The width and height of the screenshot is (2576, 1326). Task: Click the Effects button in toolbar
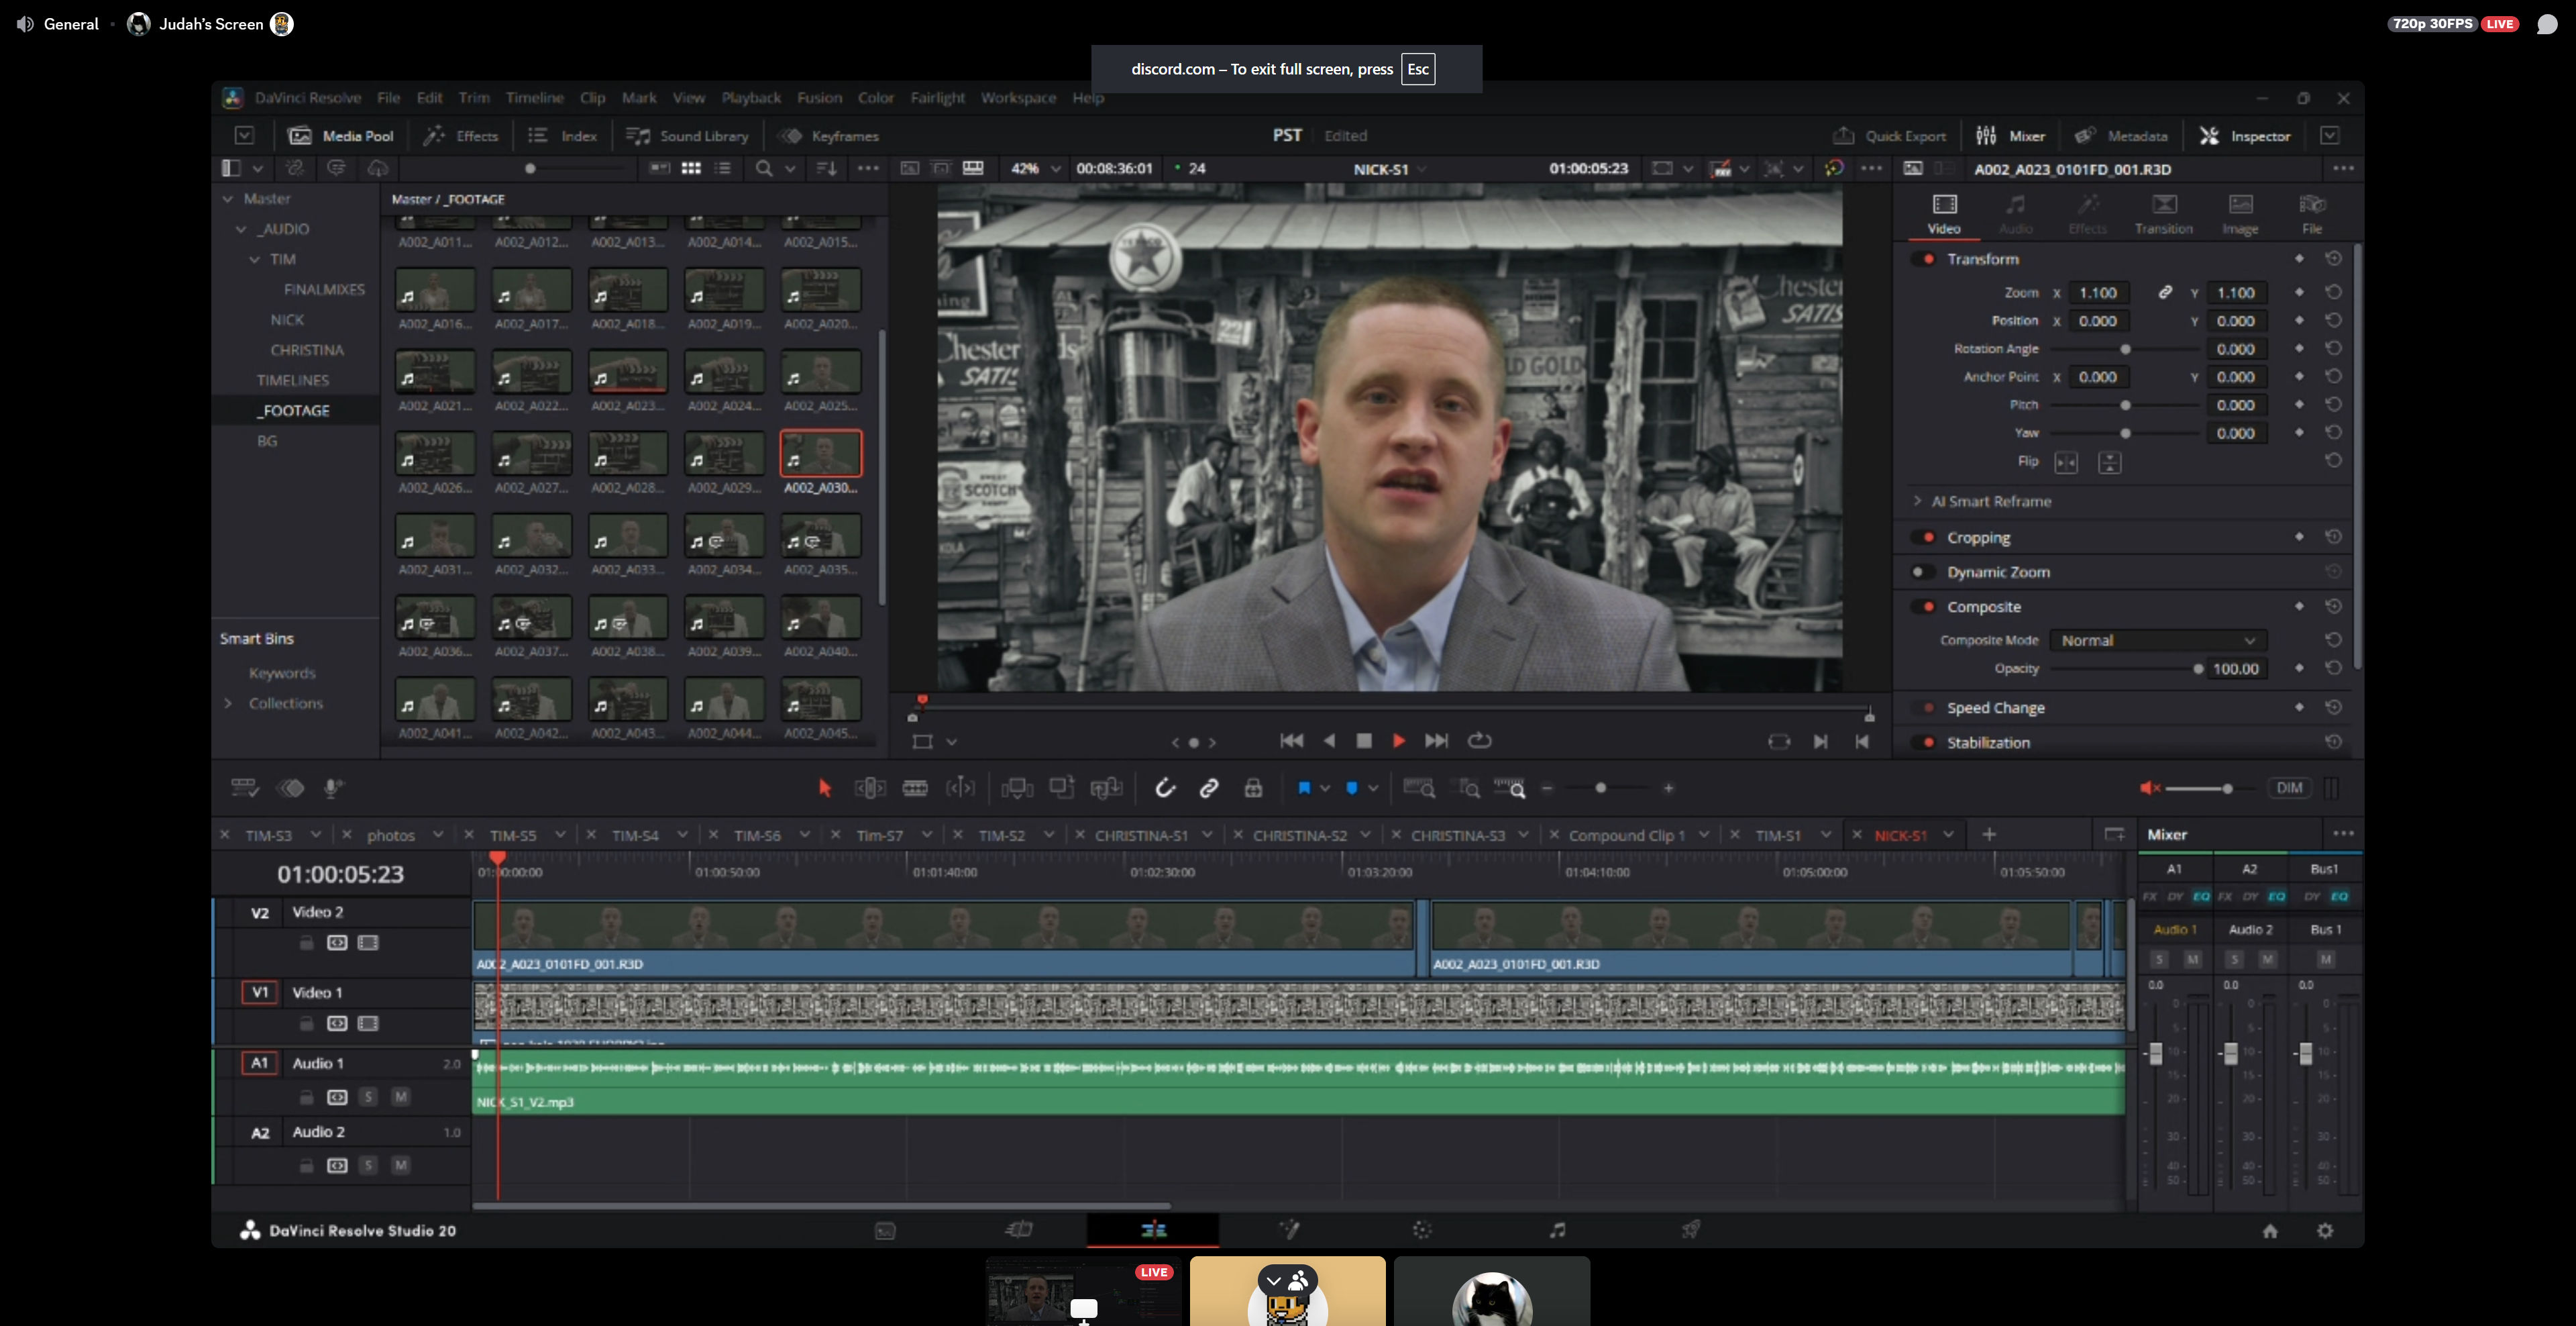461,136
